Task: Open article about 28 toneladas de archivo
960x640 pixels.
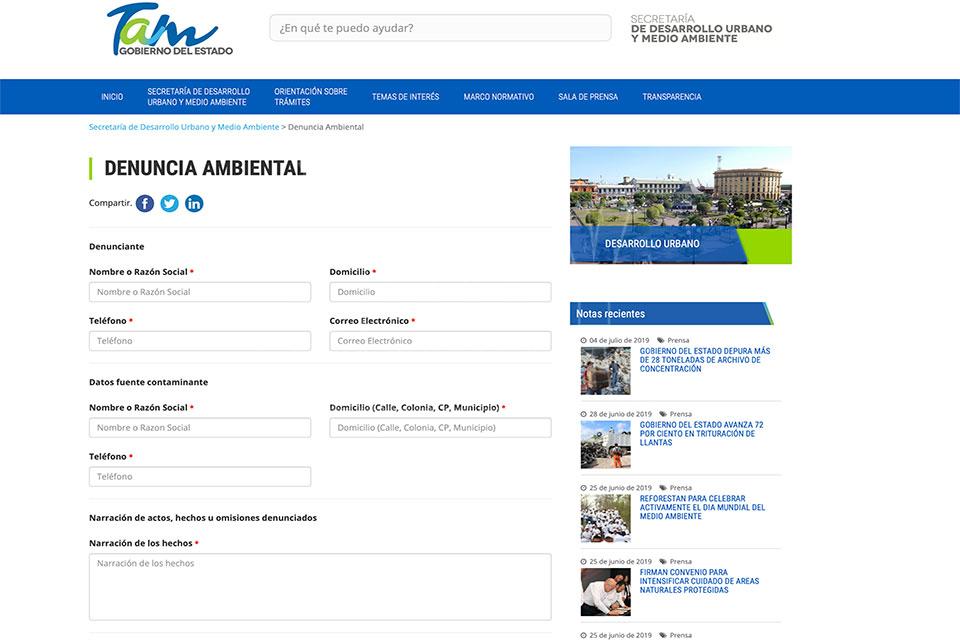Action: click(x=704, y=360)
